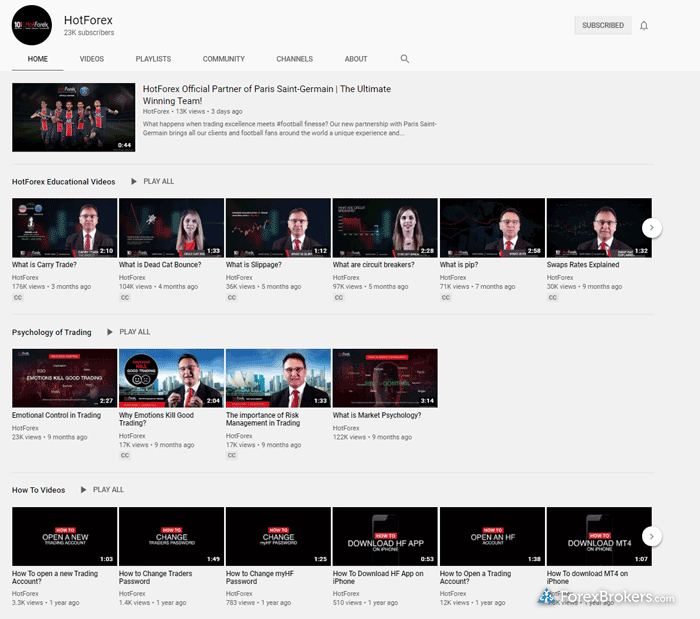Viewport: 700px width, 619px height.
Task: Open the What is Market Psychology thumbnail
Action: (385, 378)
